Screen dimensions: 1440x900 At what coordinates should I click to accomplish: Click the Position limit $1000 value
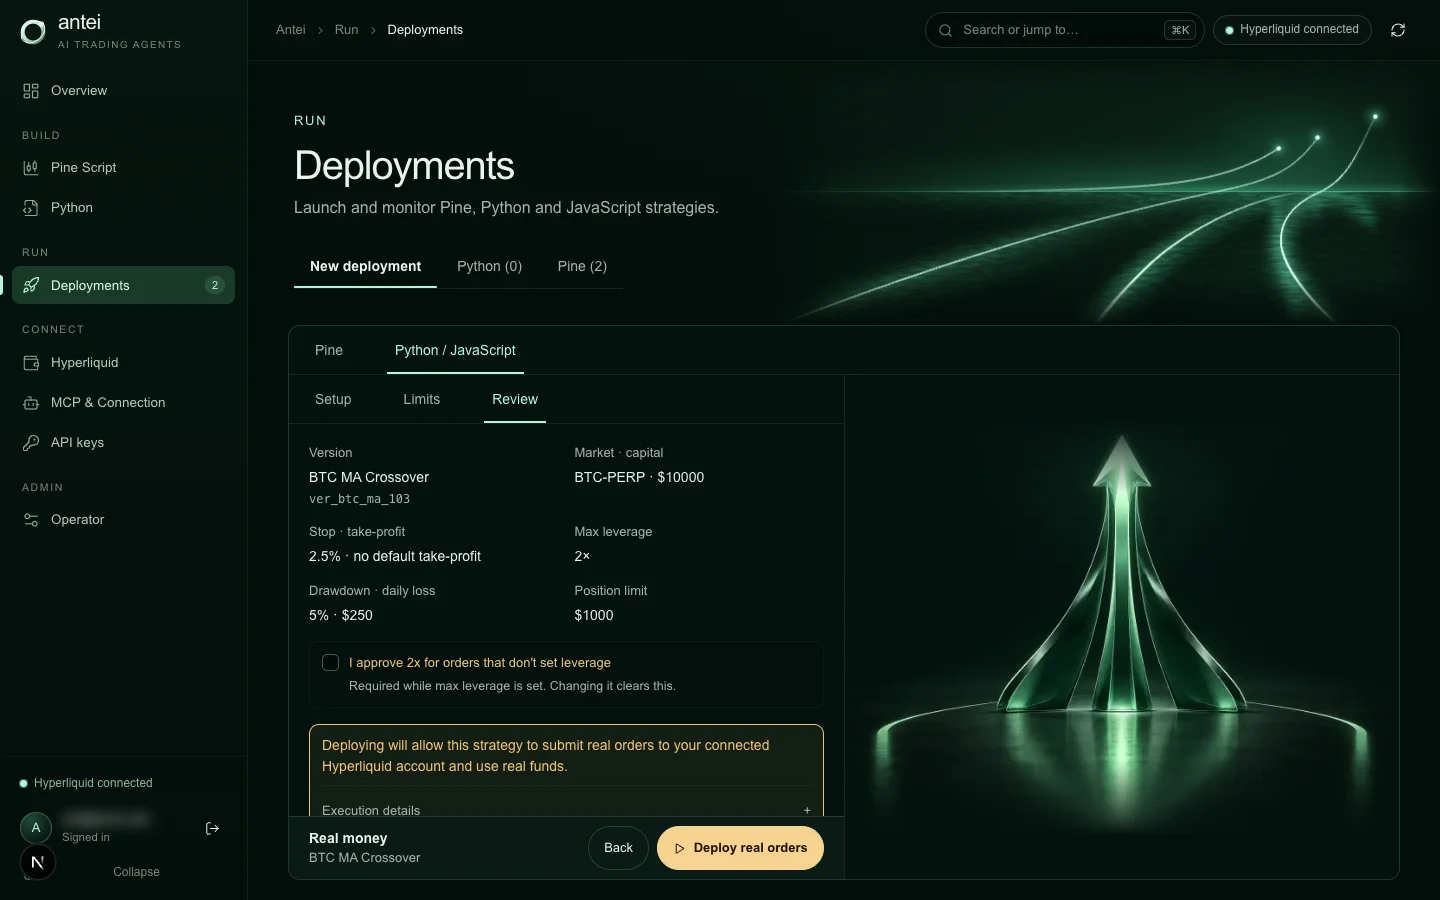[594, 615]
